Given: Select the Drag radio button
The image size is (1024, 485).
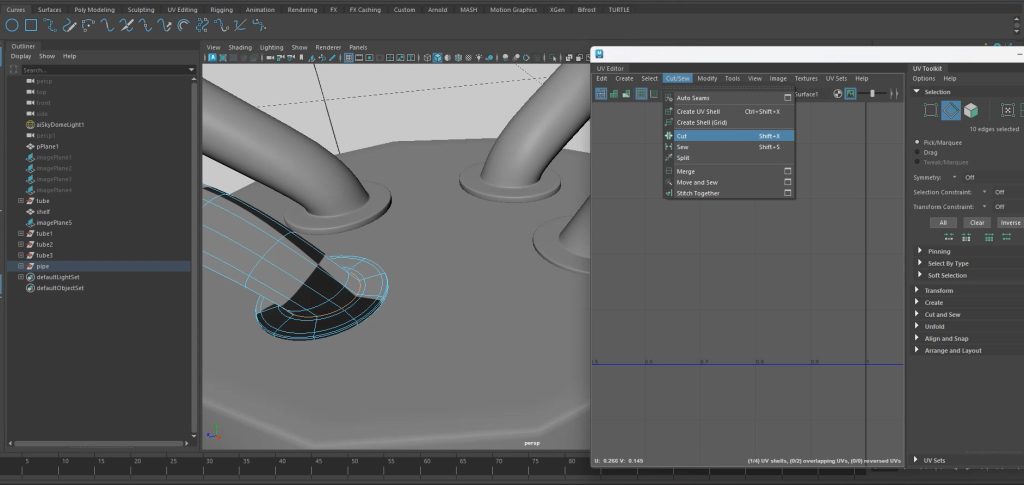Looking at the screenshot, I should pos(917,151).
